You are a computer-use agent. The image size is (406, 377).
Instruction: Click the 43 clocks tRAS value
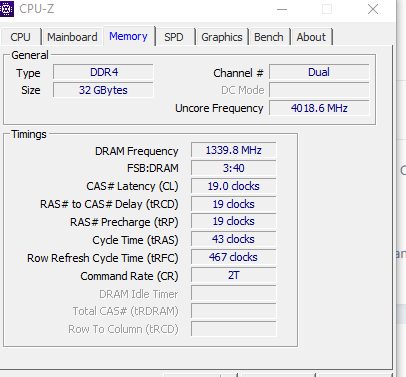point(234,239)
